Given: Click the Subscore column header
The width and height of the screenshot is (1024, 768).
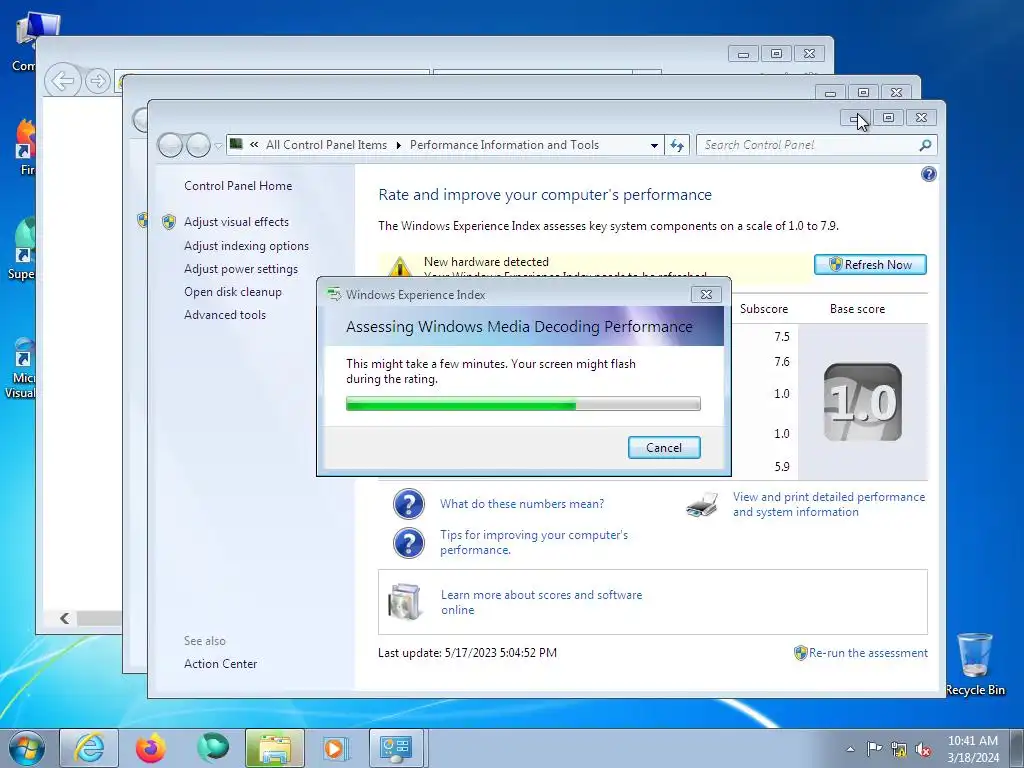Looking at the screenshot, I should coord(763,309).
